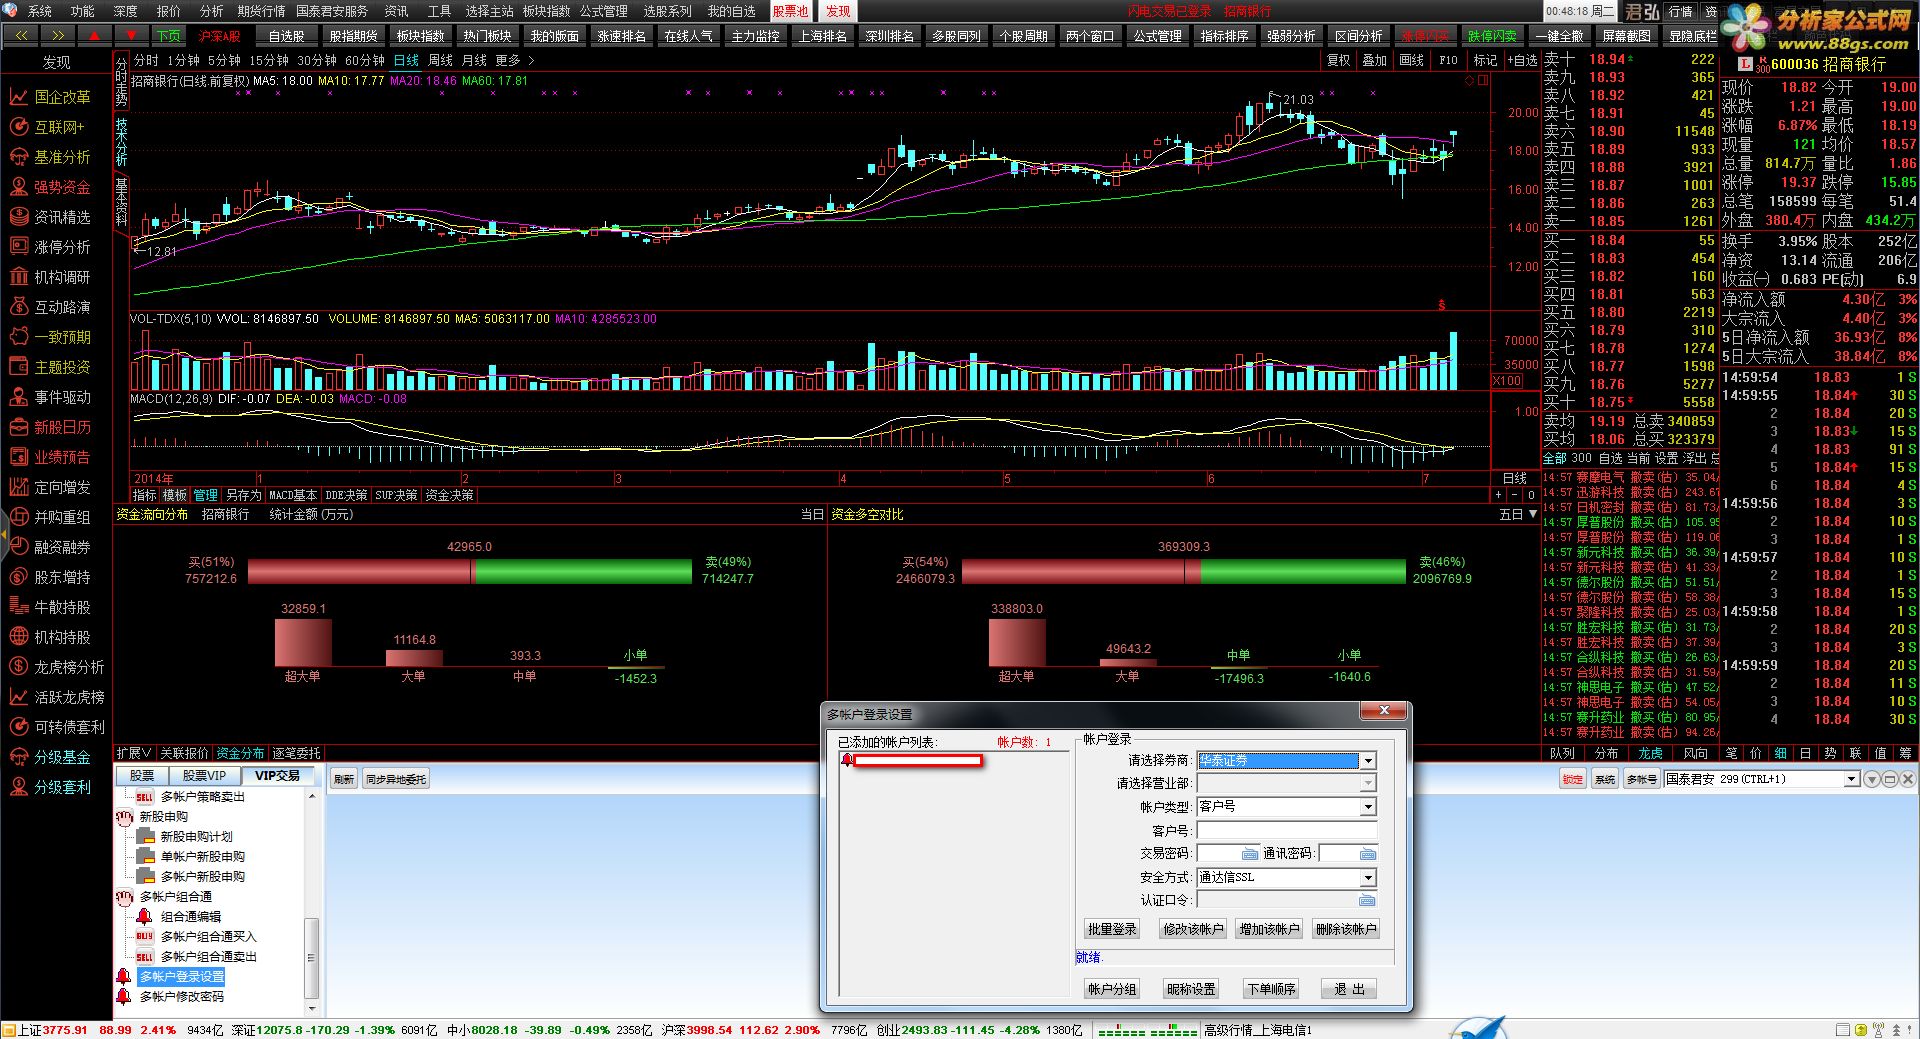Click the 修改该帐户 button
Viewport: 1920px width, 1039px height.
click(1192, 929)
